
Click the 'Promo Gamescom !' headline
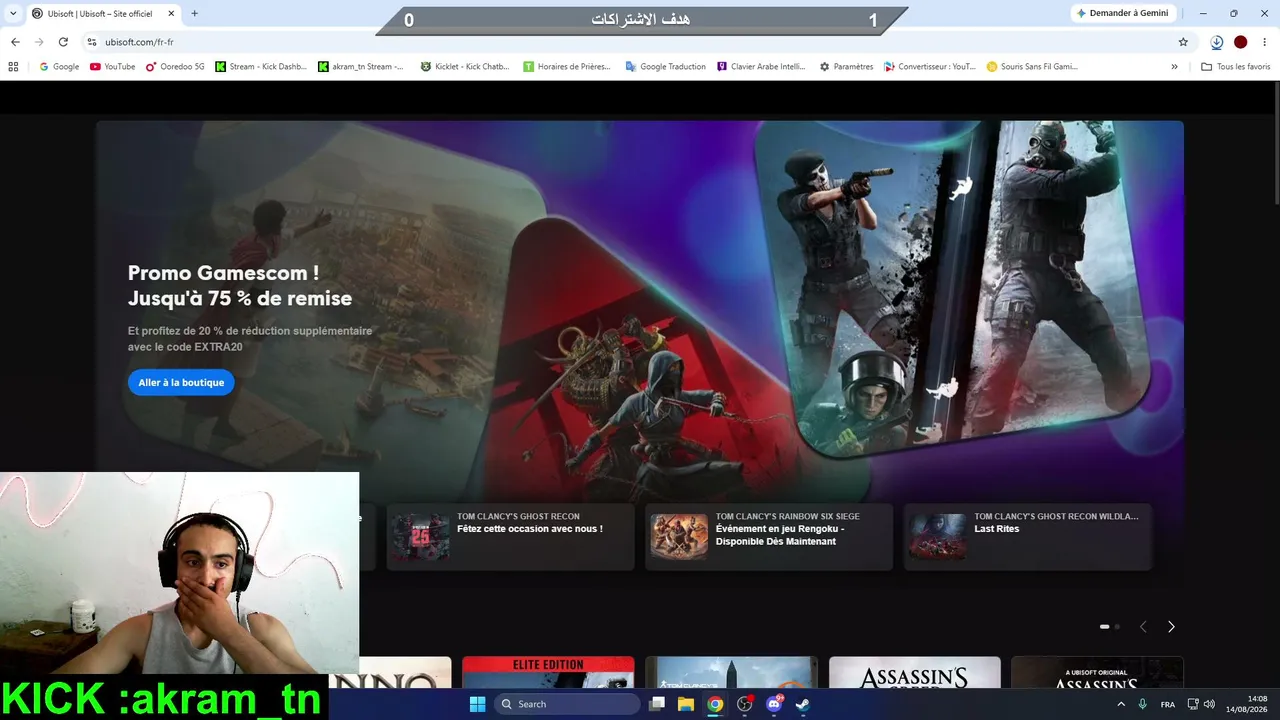[224, 272]
